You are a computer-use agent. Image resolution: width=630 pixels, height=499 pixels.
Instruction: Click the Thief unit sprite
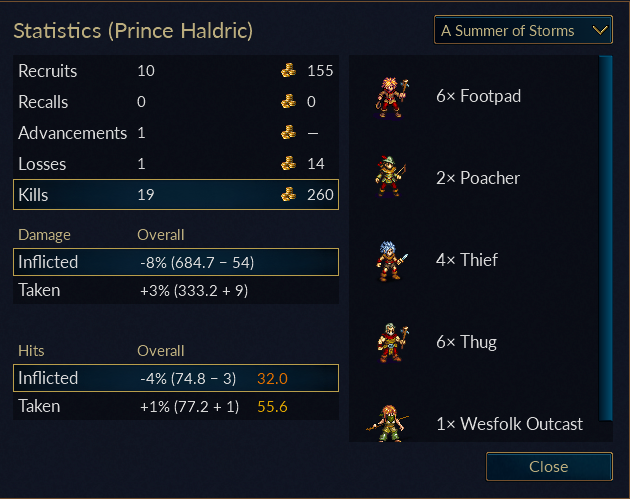tap(391, 260)
